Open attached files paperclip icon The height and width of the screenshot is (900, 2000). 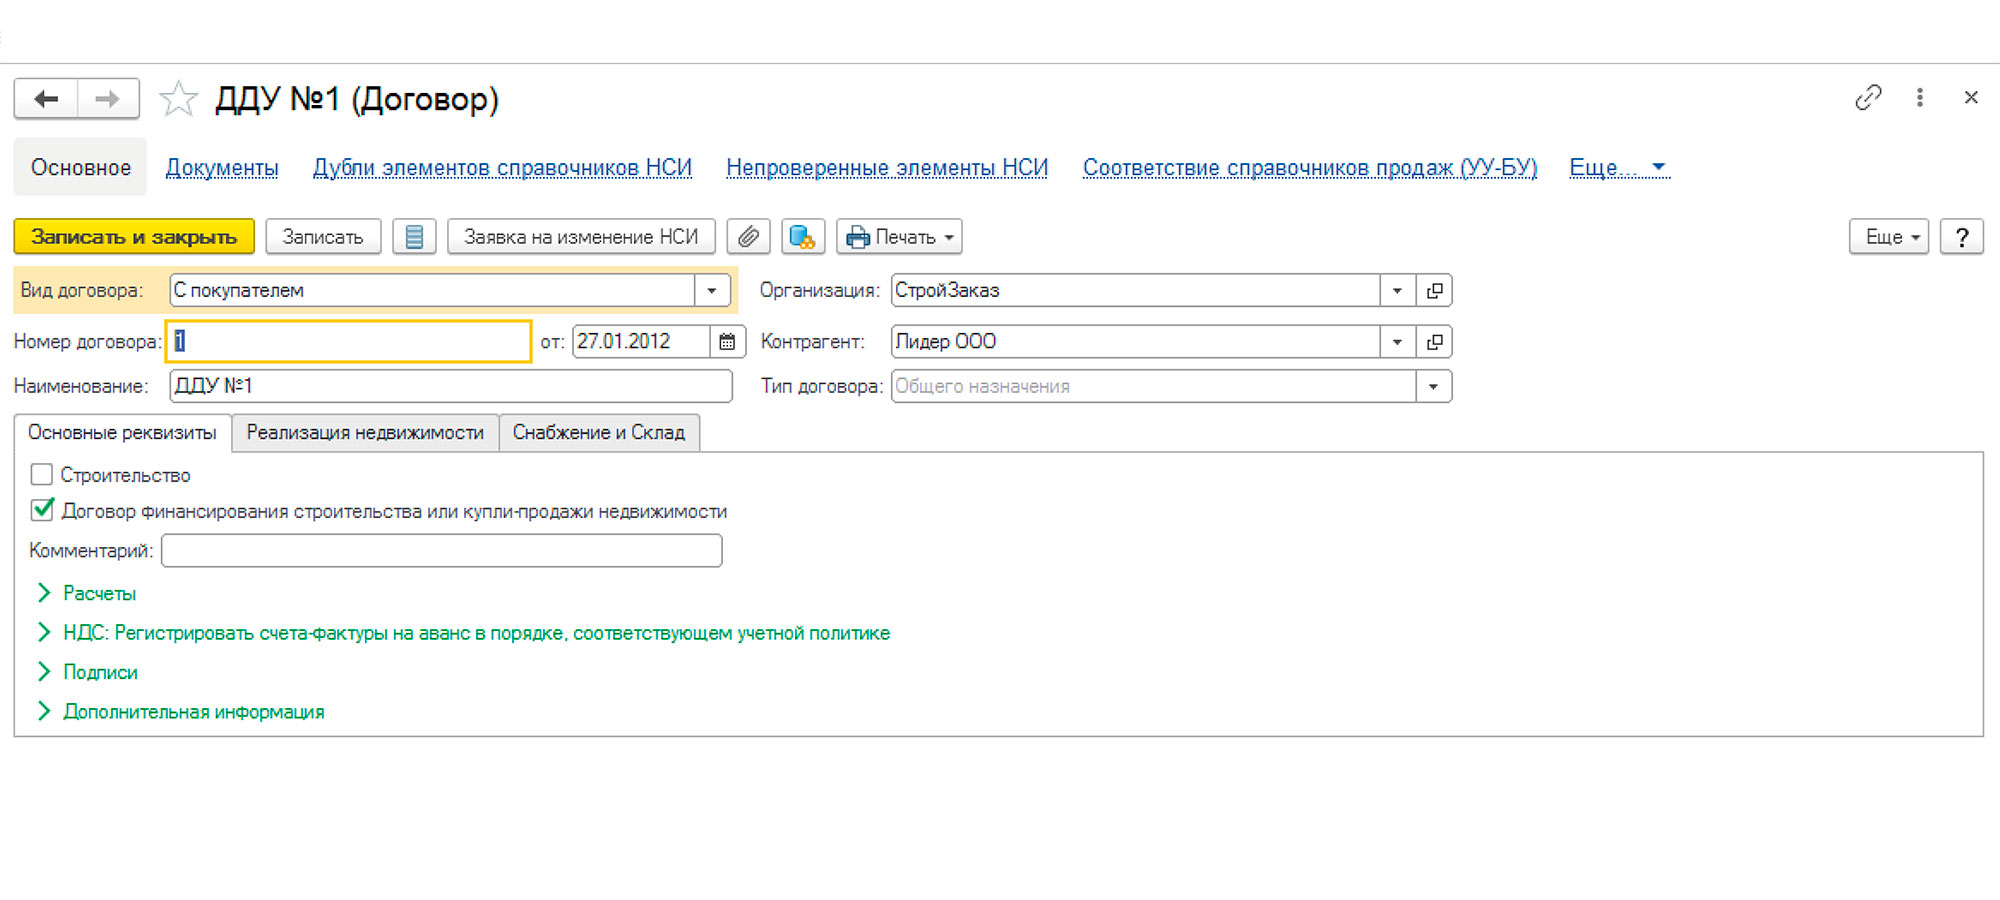pyautogui.click(x=748, y=237)
